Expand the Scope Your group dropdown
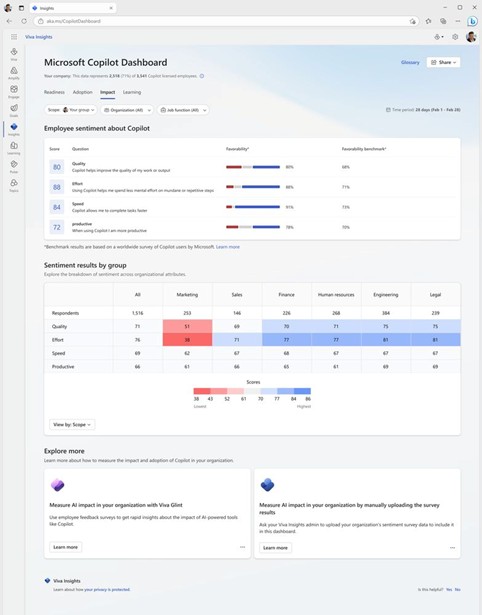This screenshot has width=482, height=615. pos(71,110)
